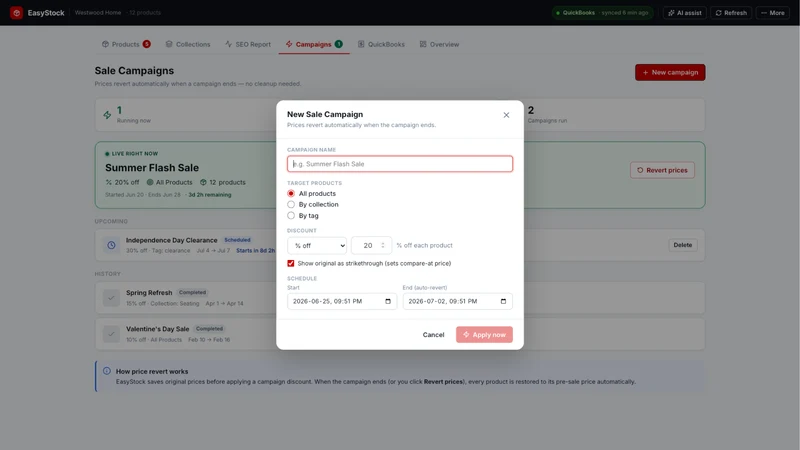Image resolution: width=800 pixels, height=450 pixels.
Task: Select the By collection radio option
Action: click(x=291, y=204)
